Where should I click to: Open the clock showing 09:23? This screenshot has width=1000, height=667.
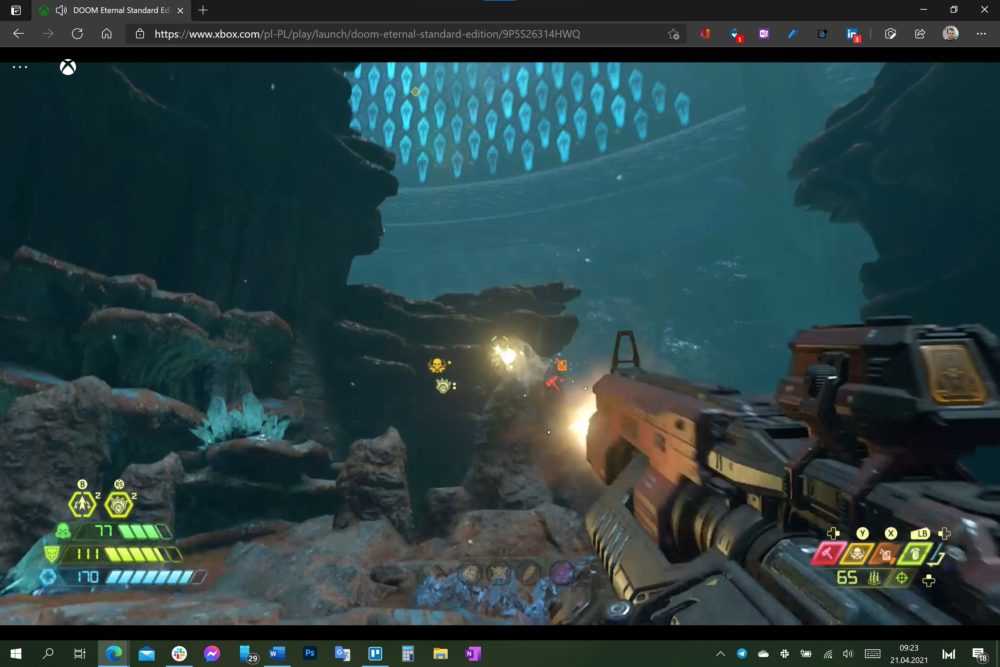[909, 654]
